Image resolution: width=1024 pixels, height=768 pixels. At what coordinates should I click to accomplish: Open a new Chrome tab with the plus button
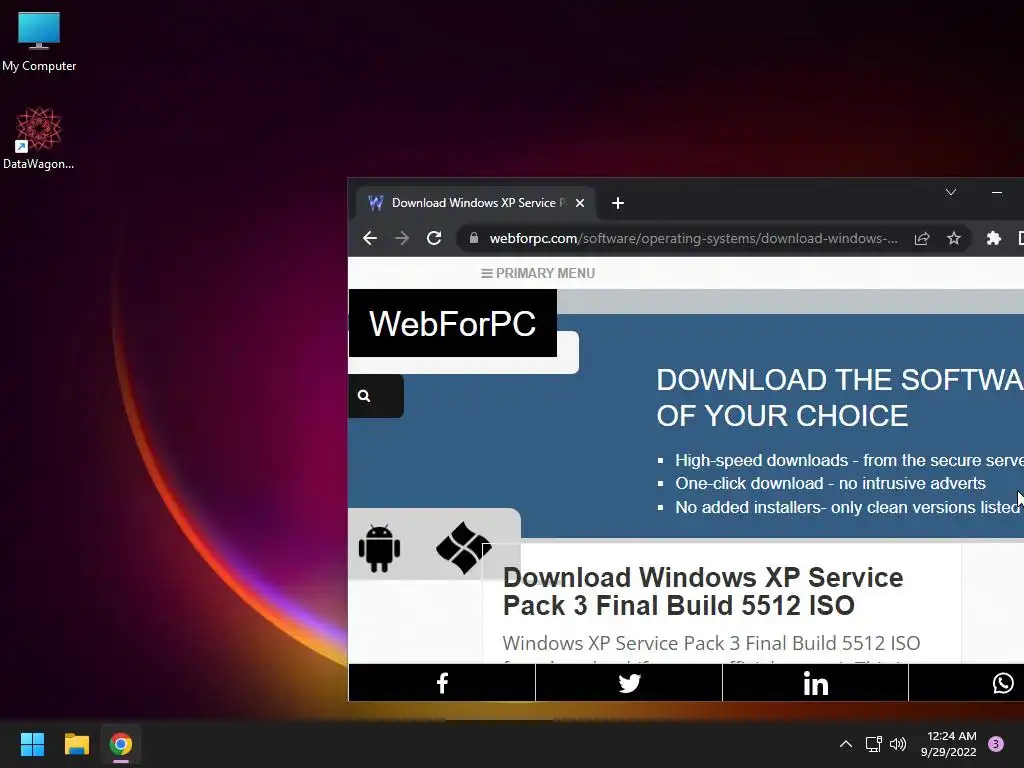[x=618, y=203]
